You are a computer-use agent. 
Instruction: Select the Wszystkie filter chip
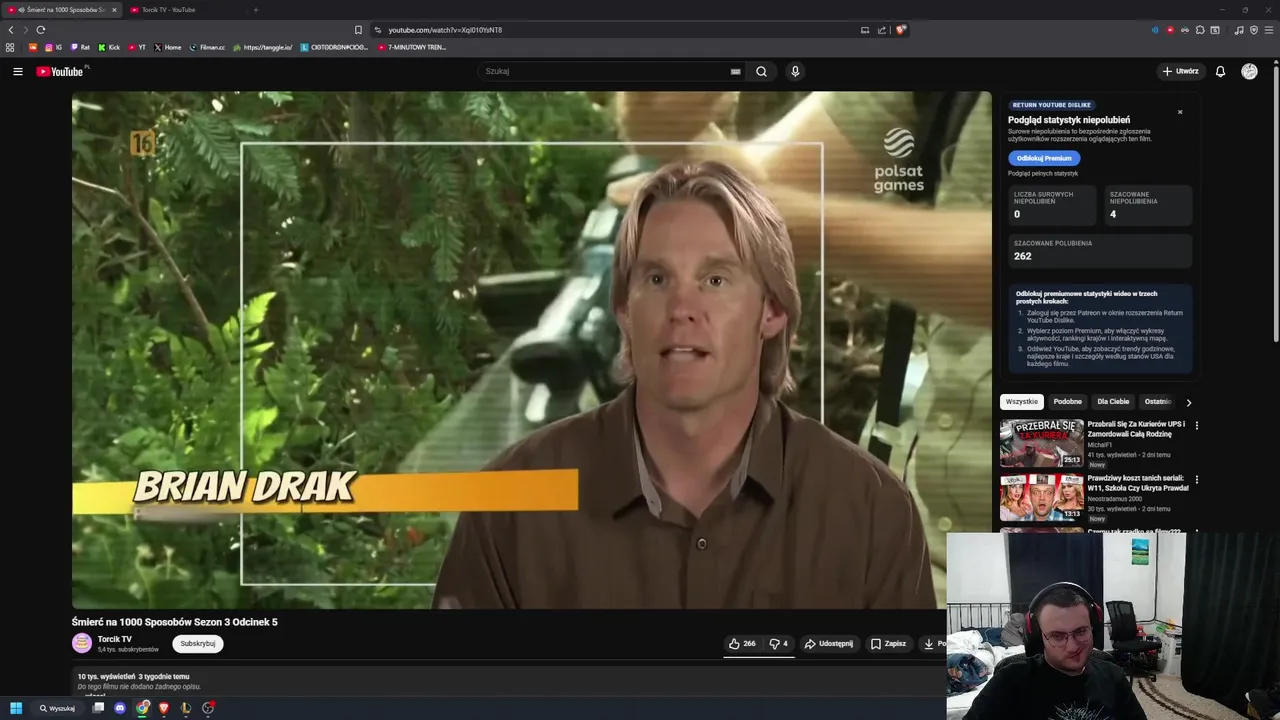pos(1022,402)
